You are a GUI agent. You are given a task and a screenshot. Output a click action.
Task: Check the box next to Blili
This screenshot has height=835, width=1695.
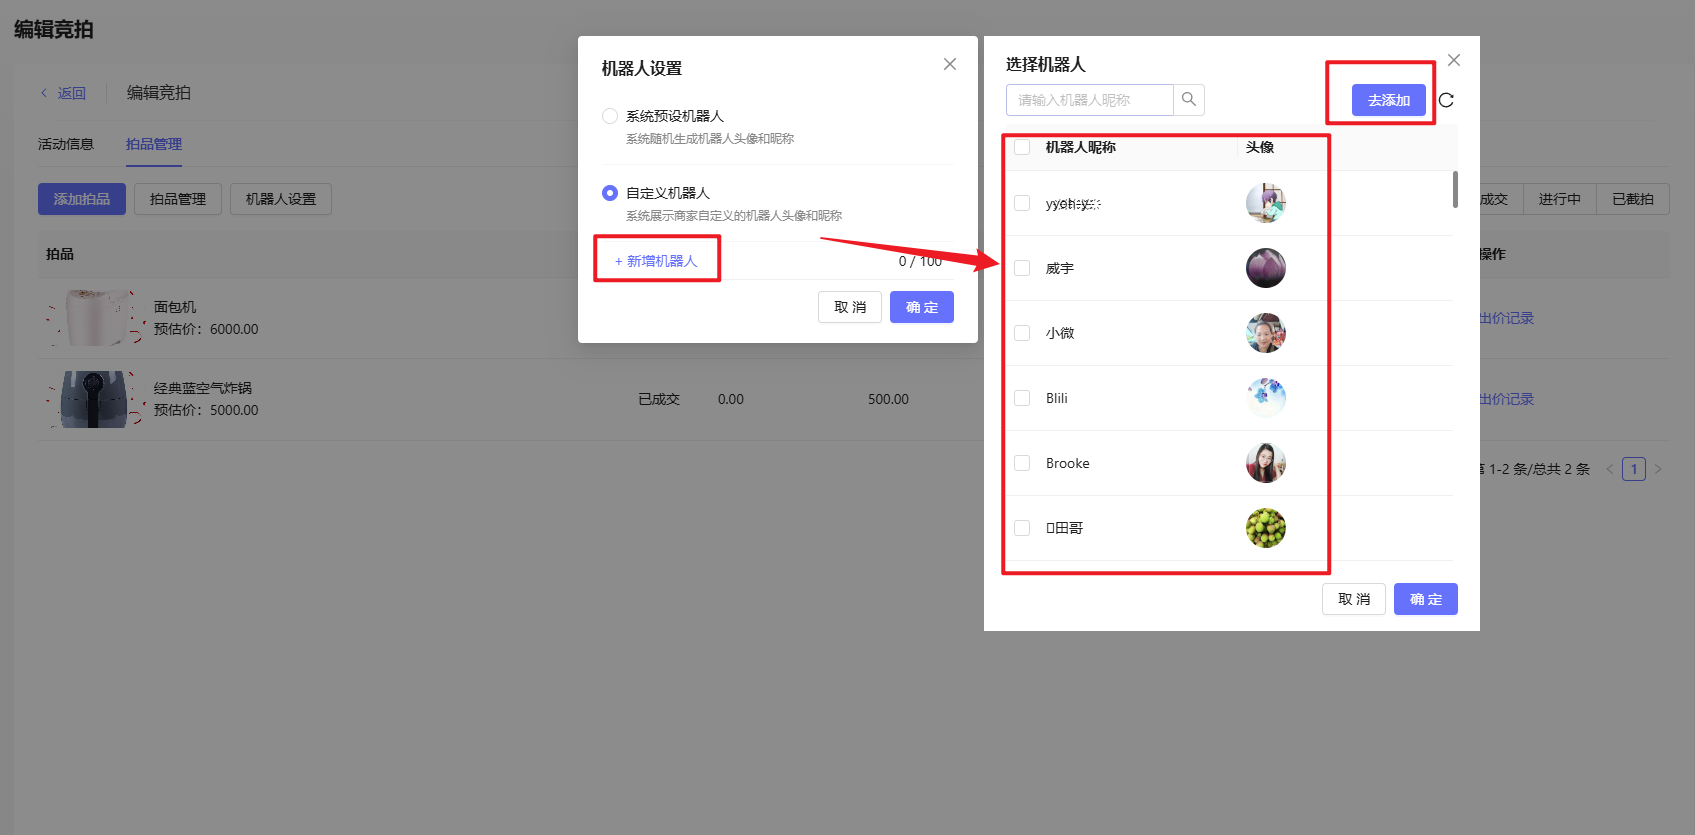(1022, 398)
